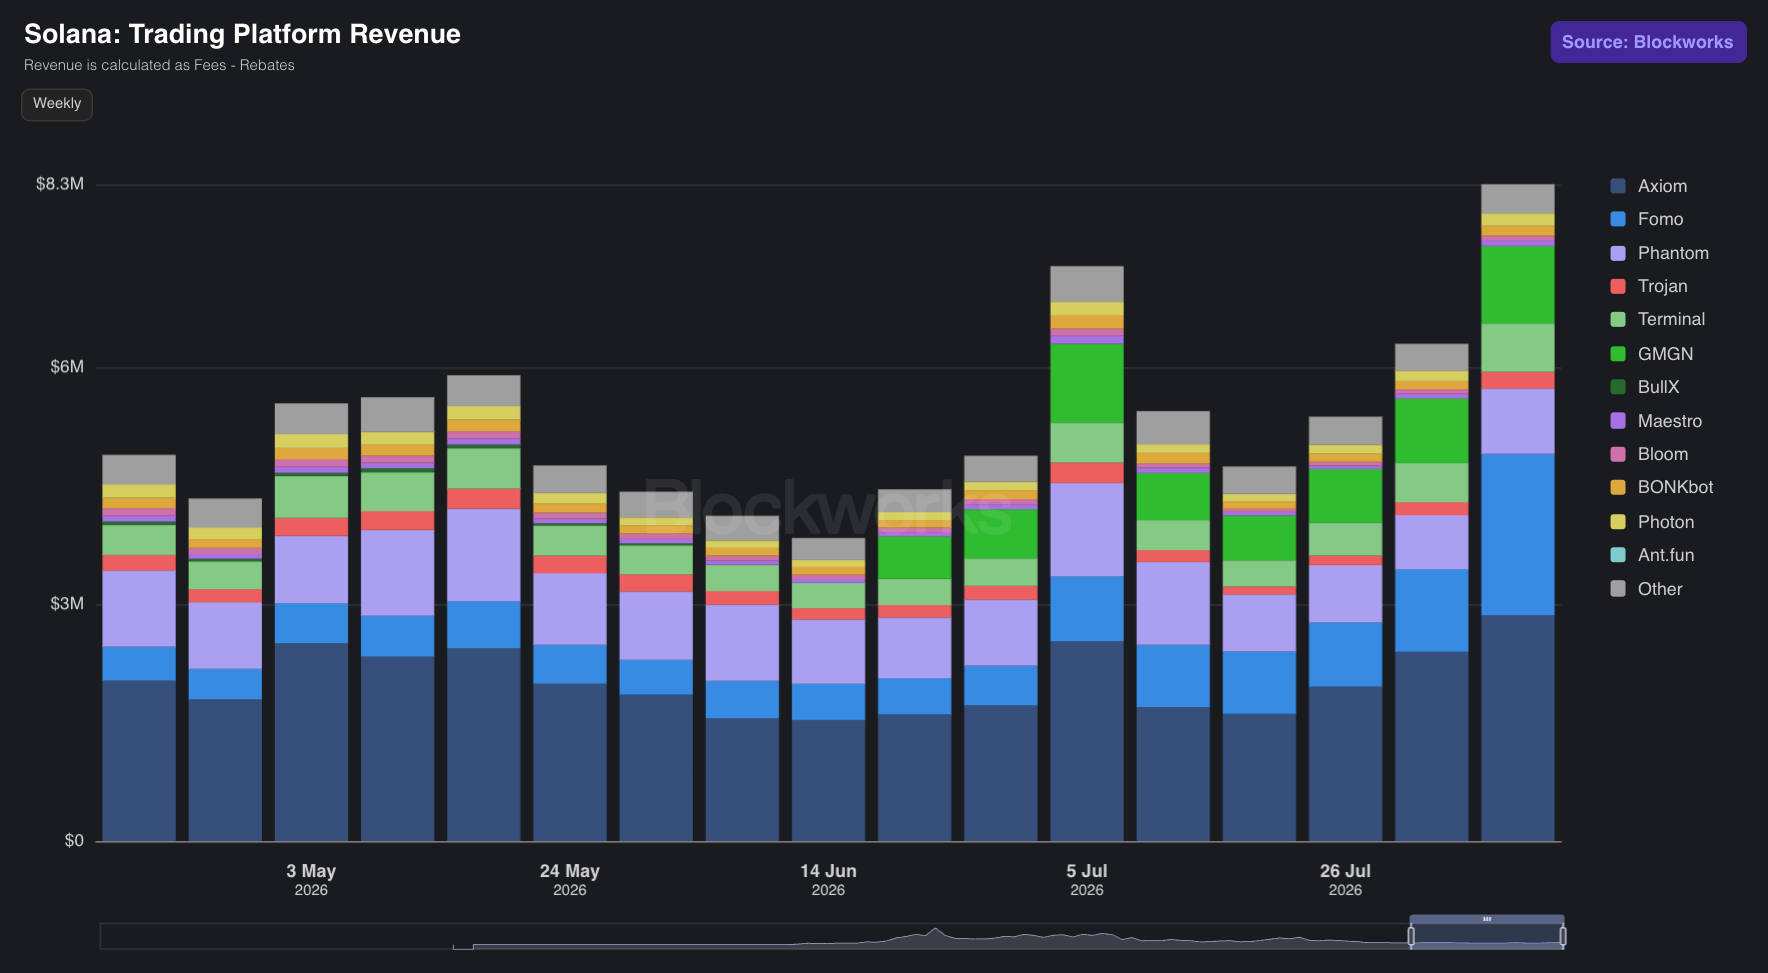Select the Phantom segment of the 24 May bar
This screenshot has height=973, width=1768.
coord(570,609)
